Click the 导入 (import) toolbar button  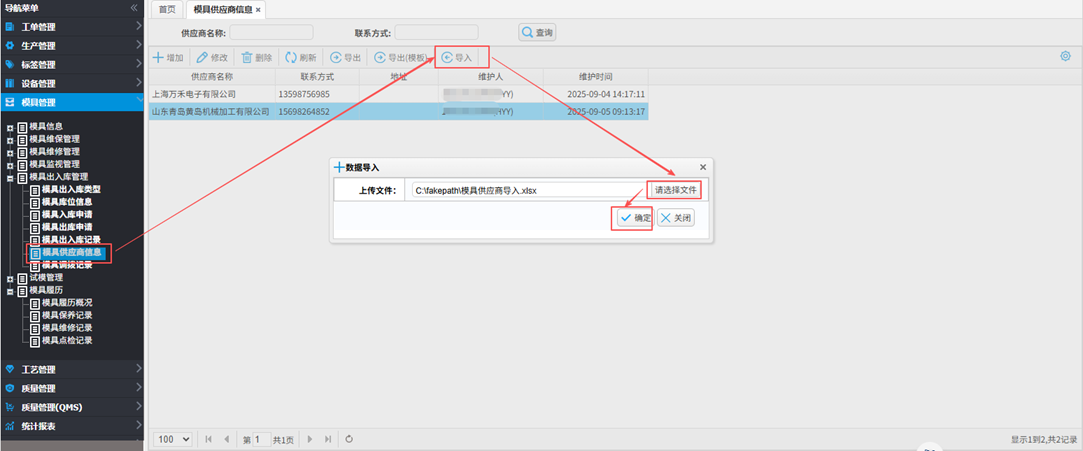[x=457, y=58]
